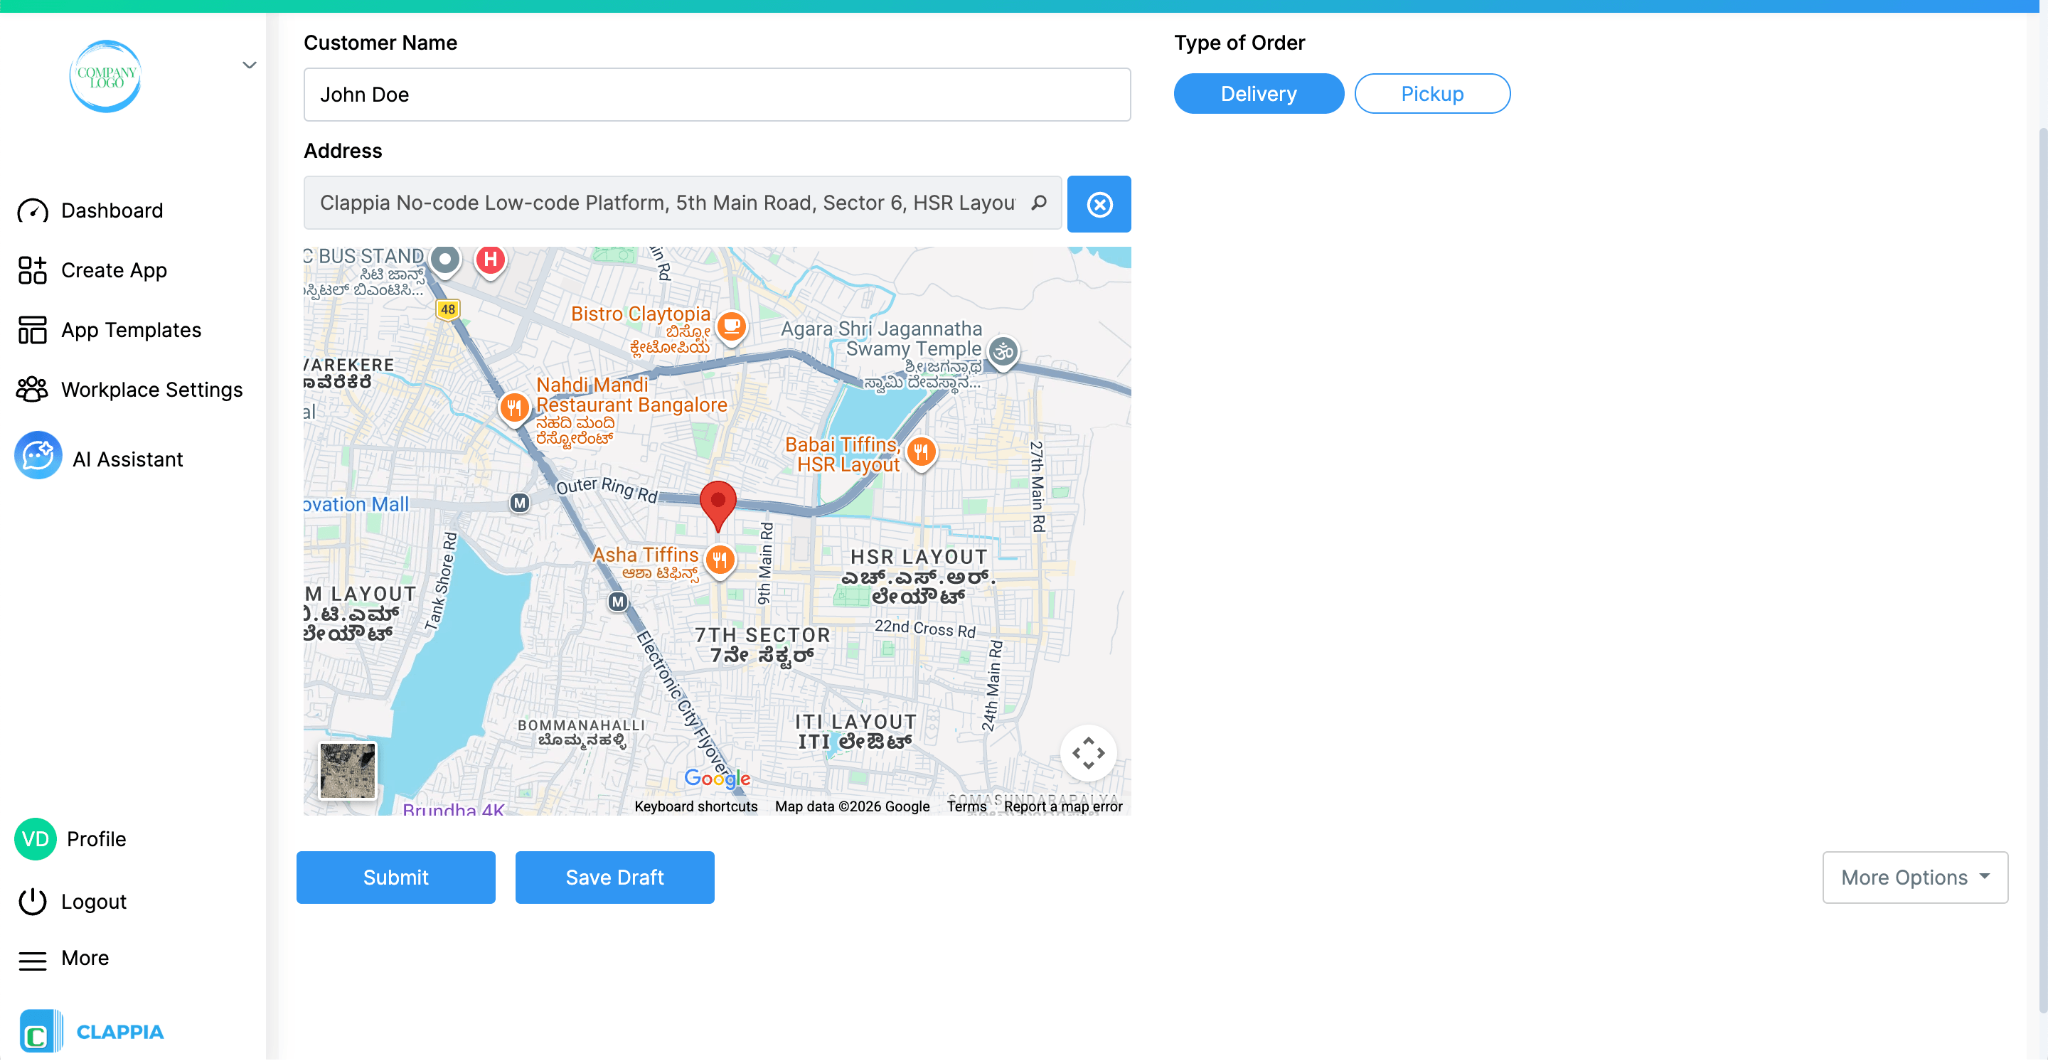Click the metro M icon near Innovation Mall
The width and height of the screenshot is (2048, 1060).
520,503
